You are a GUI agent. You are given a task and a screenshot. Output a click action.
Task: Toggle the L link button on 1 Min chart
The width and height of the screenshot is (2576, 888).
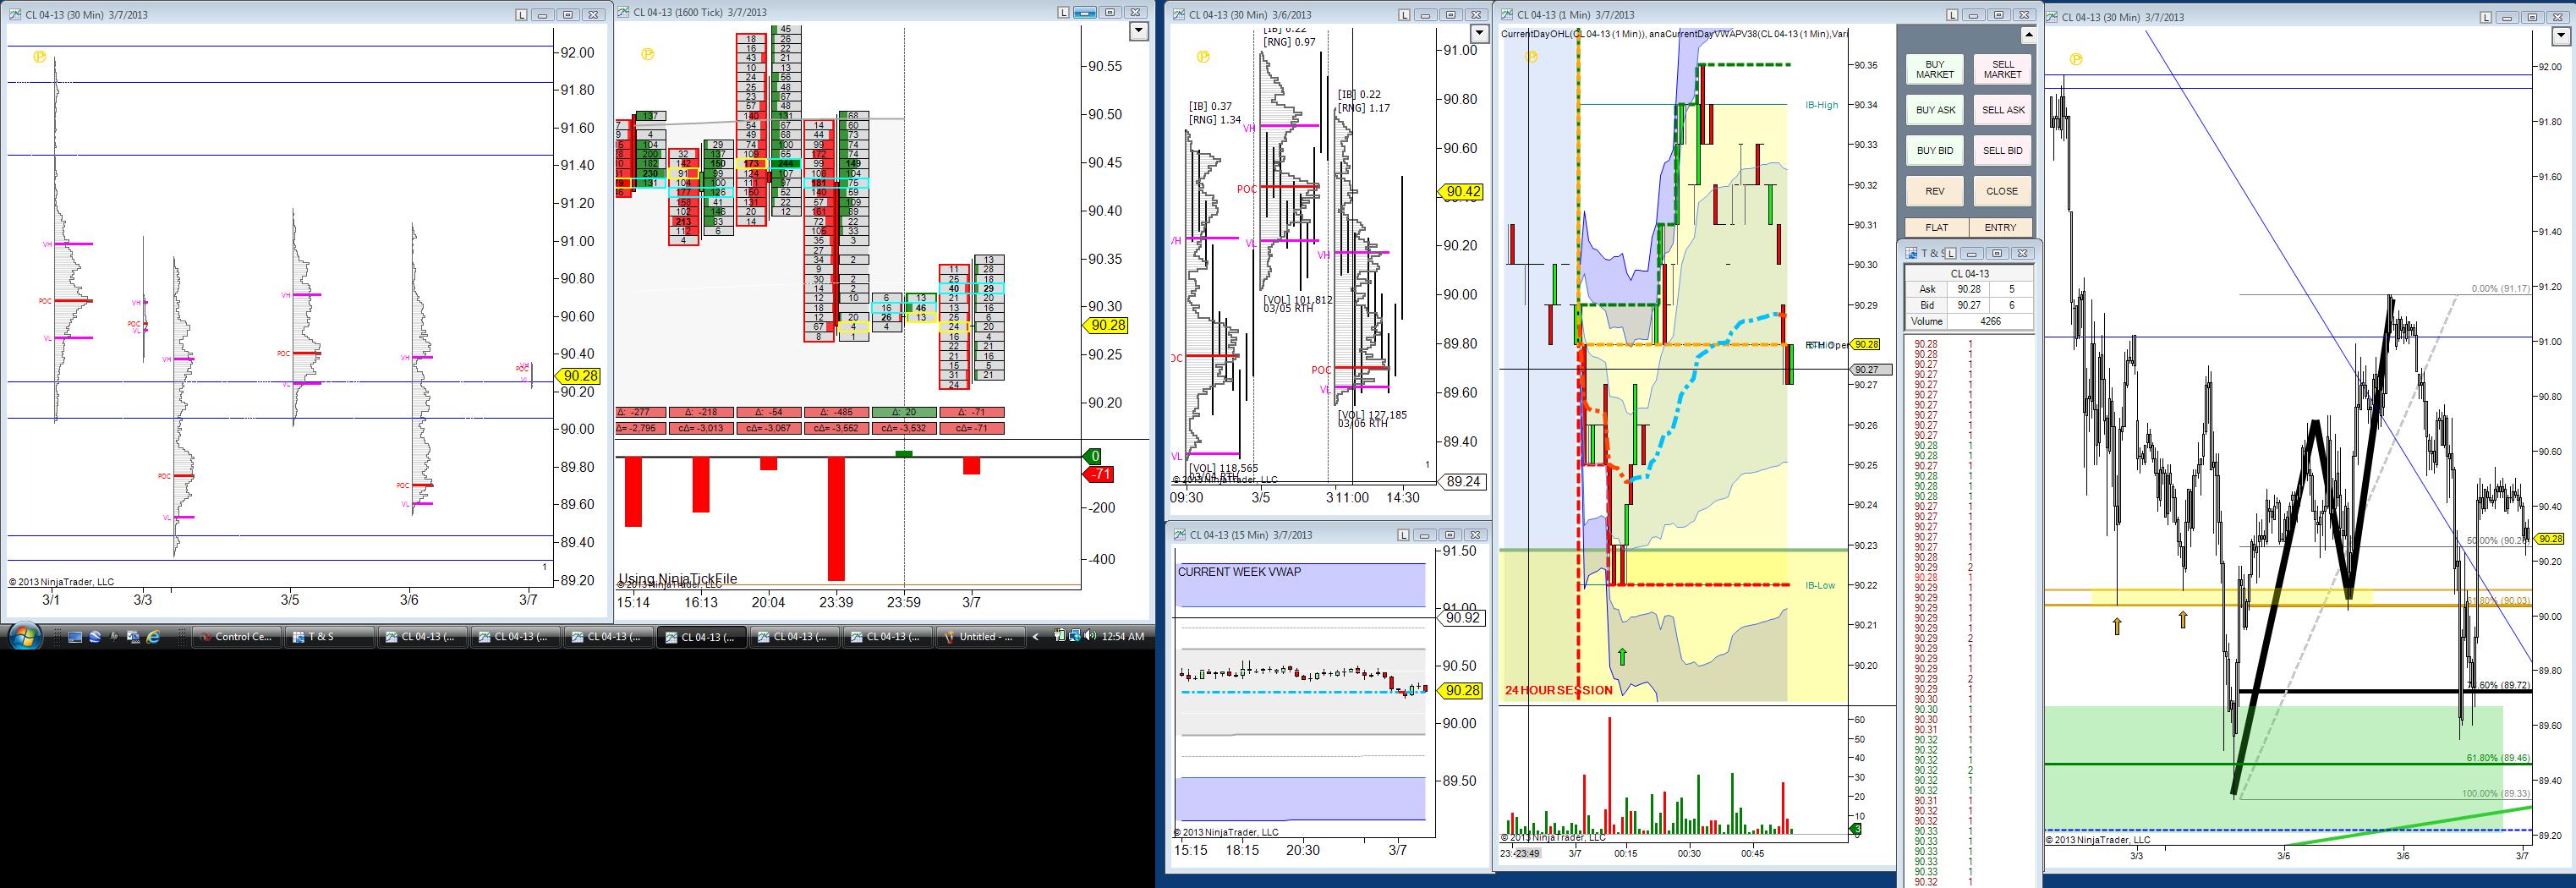(1950, 15)
